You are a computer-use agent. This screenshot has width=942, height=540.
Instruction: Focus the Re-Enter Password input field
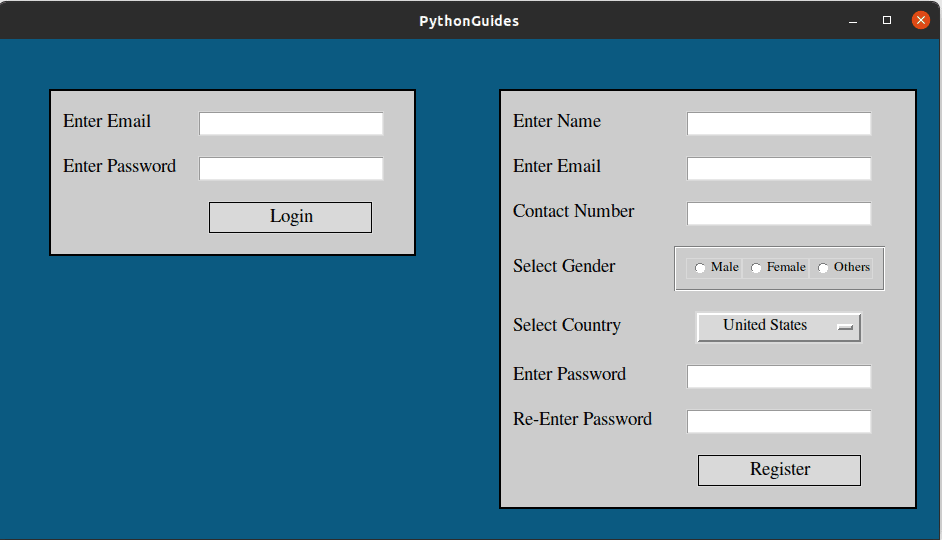778,421
